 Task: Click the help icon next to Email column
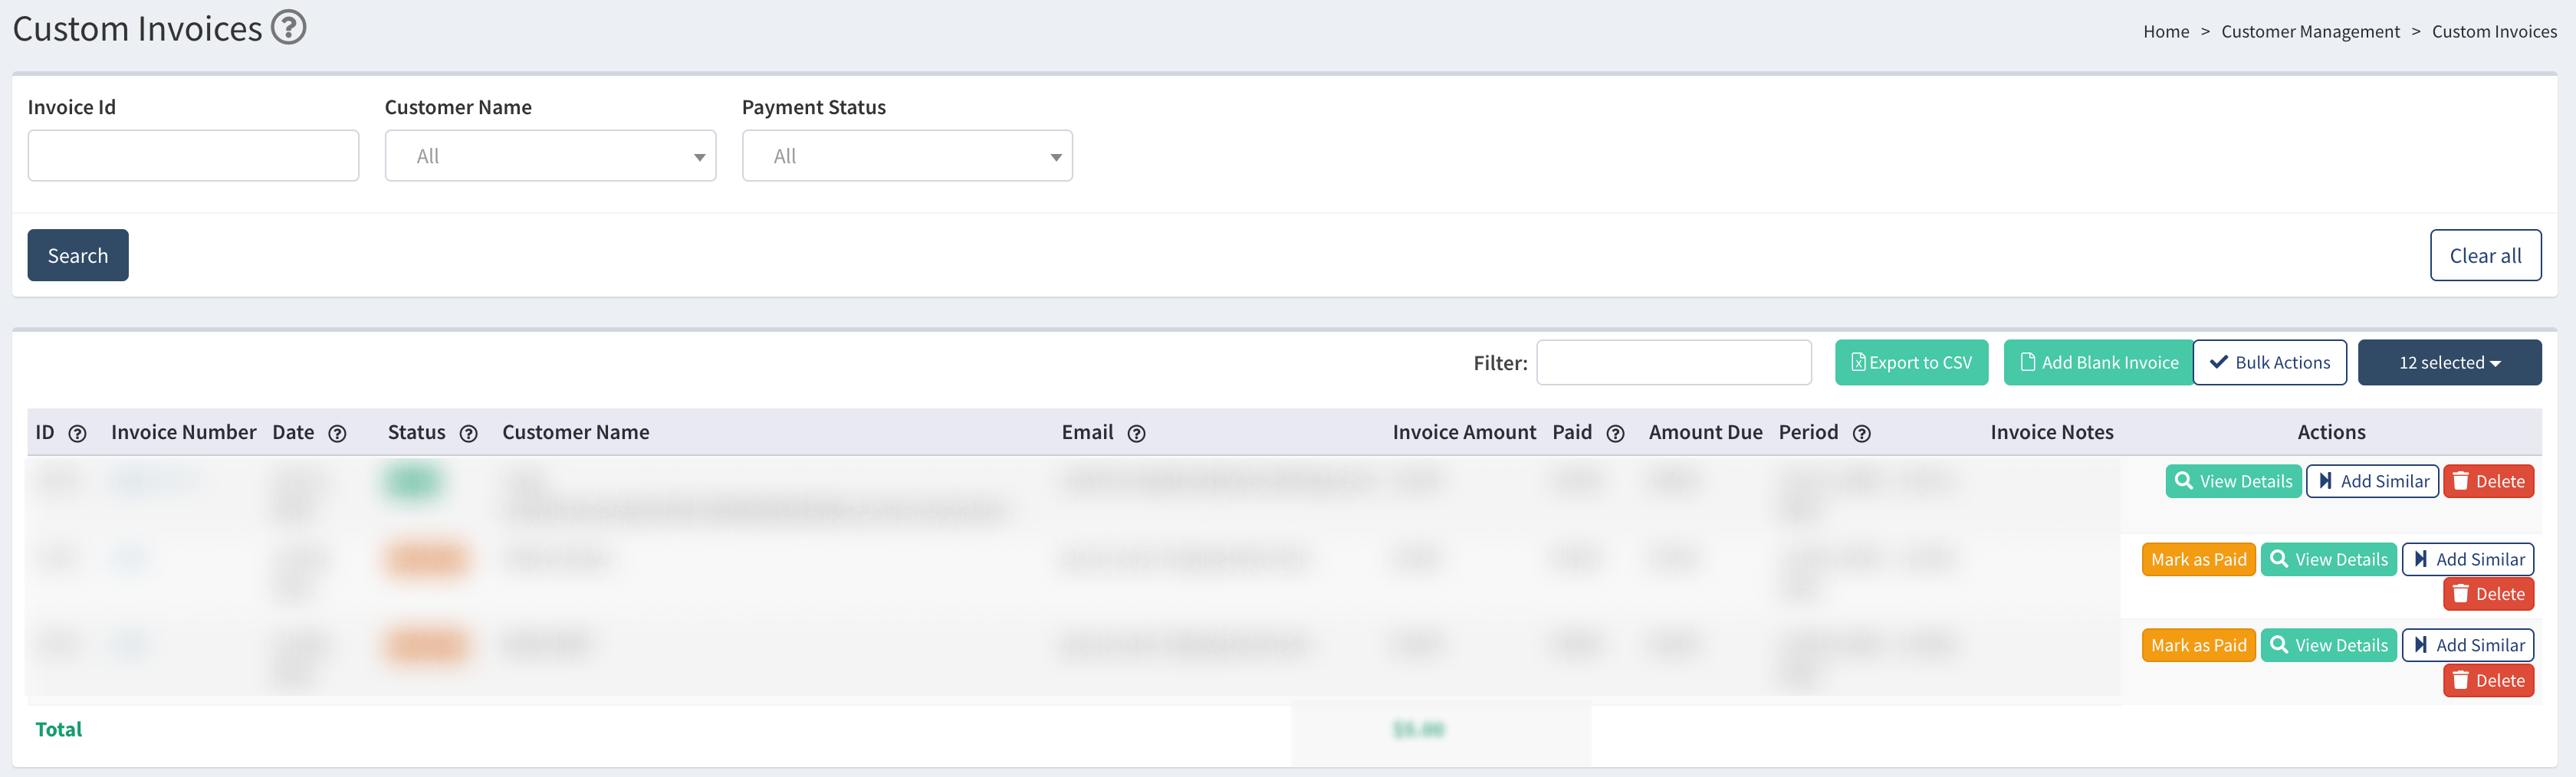pyautogui.click(x=1136, y=433)
